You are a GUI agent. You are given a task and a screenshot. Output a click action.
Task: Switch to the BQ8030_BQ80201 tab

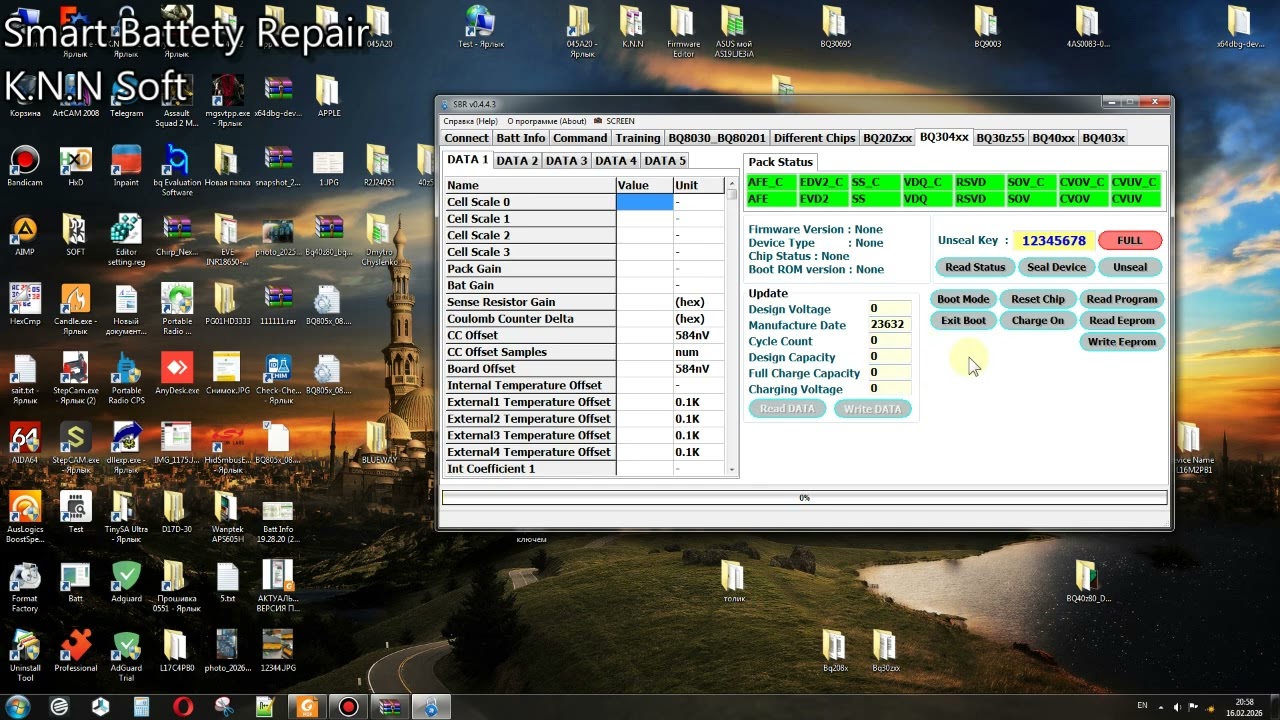(717, 138)
